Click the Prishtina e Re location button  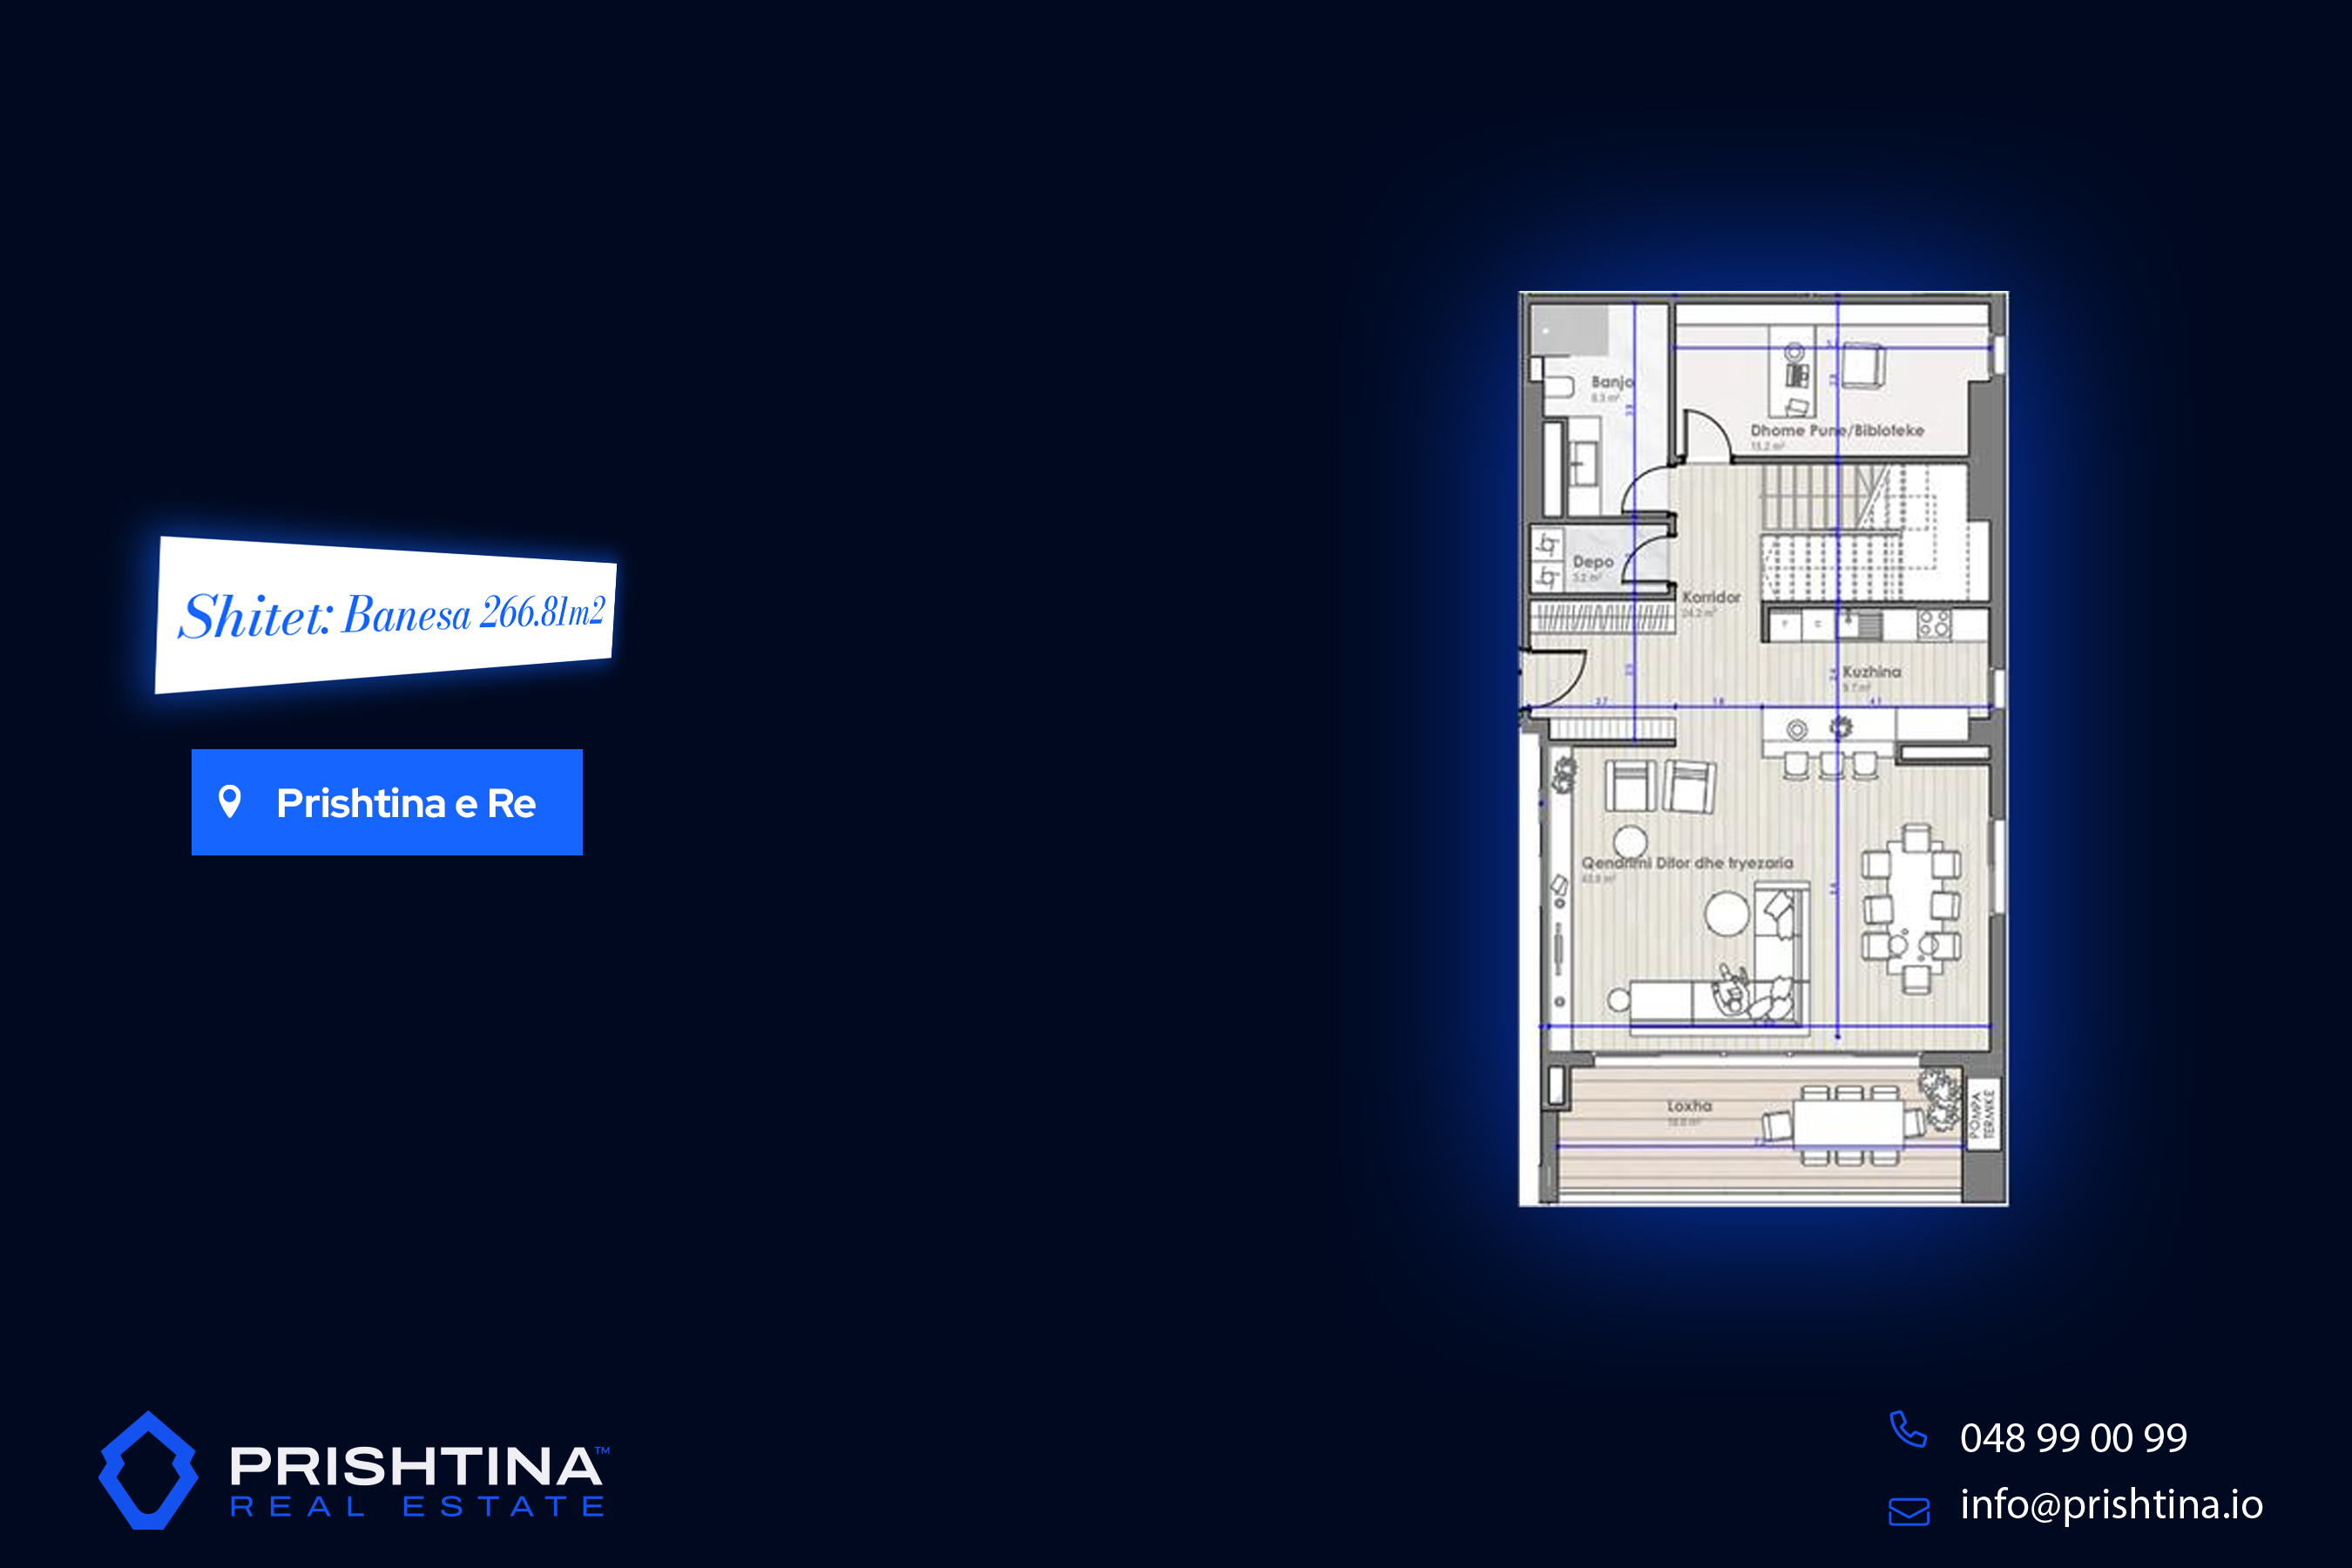[x=387, y=802]
